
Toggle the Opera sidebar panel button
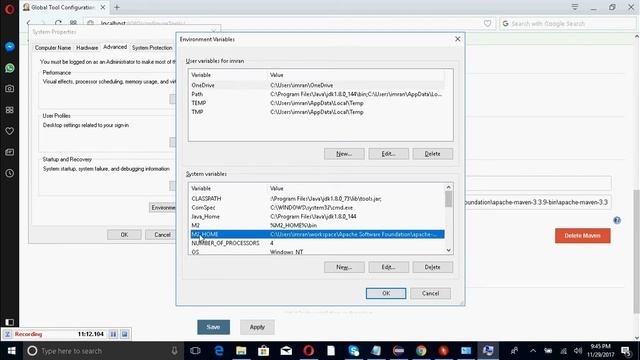tap(9, 322)
